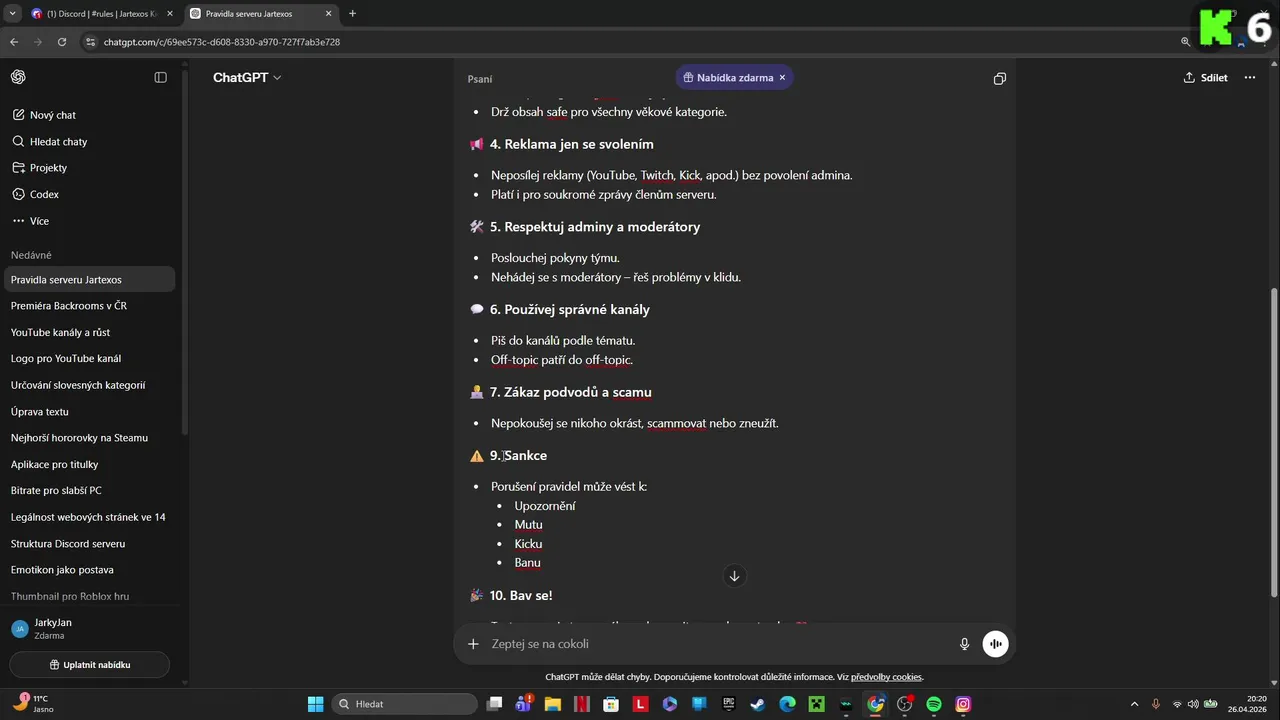Switch to Pravidla serveru Jartexos browser tab
Image resolution: width=1280 pixels, height=720 pixels.
coord(260,14)
